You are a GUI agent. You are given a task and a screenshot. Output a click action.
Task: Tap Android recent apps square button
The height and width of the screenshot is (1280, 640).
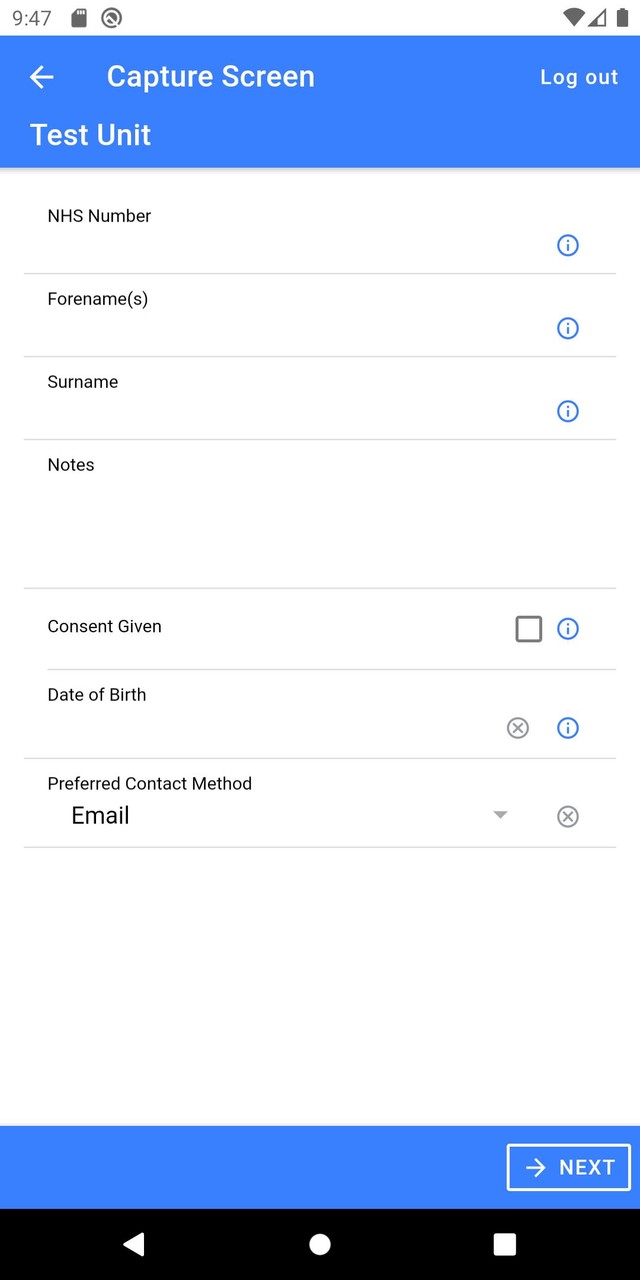coord(505,1244)
